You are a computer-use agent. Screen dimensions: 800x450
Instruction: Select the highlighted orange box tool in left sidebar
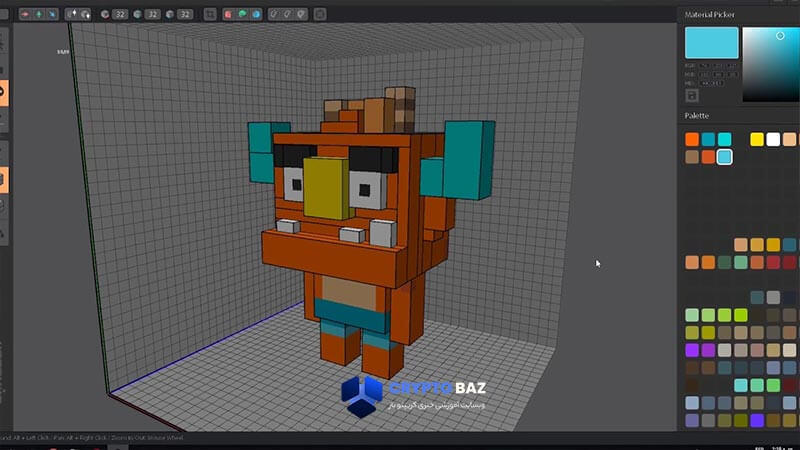[x=4, y=180]
